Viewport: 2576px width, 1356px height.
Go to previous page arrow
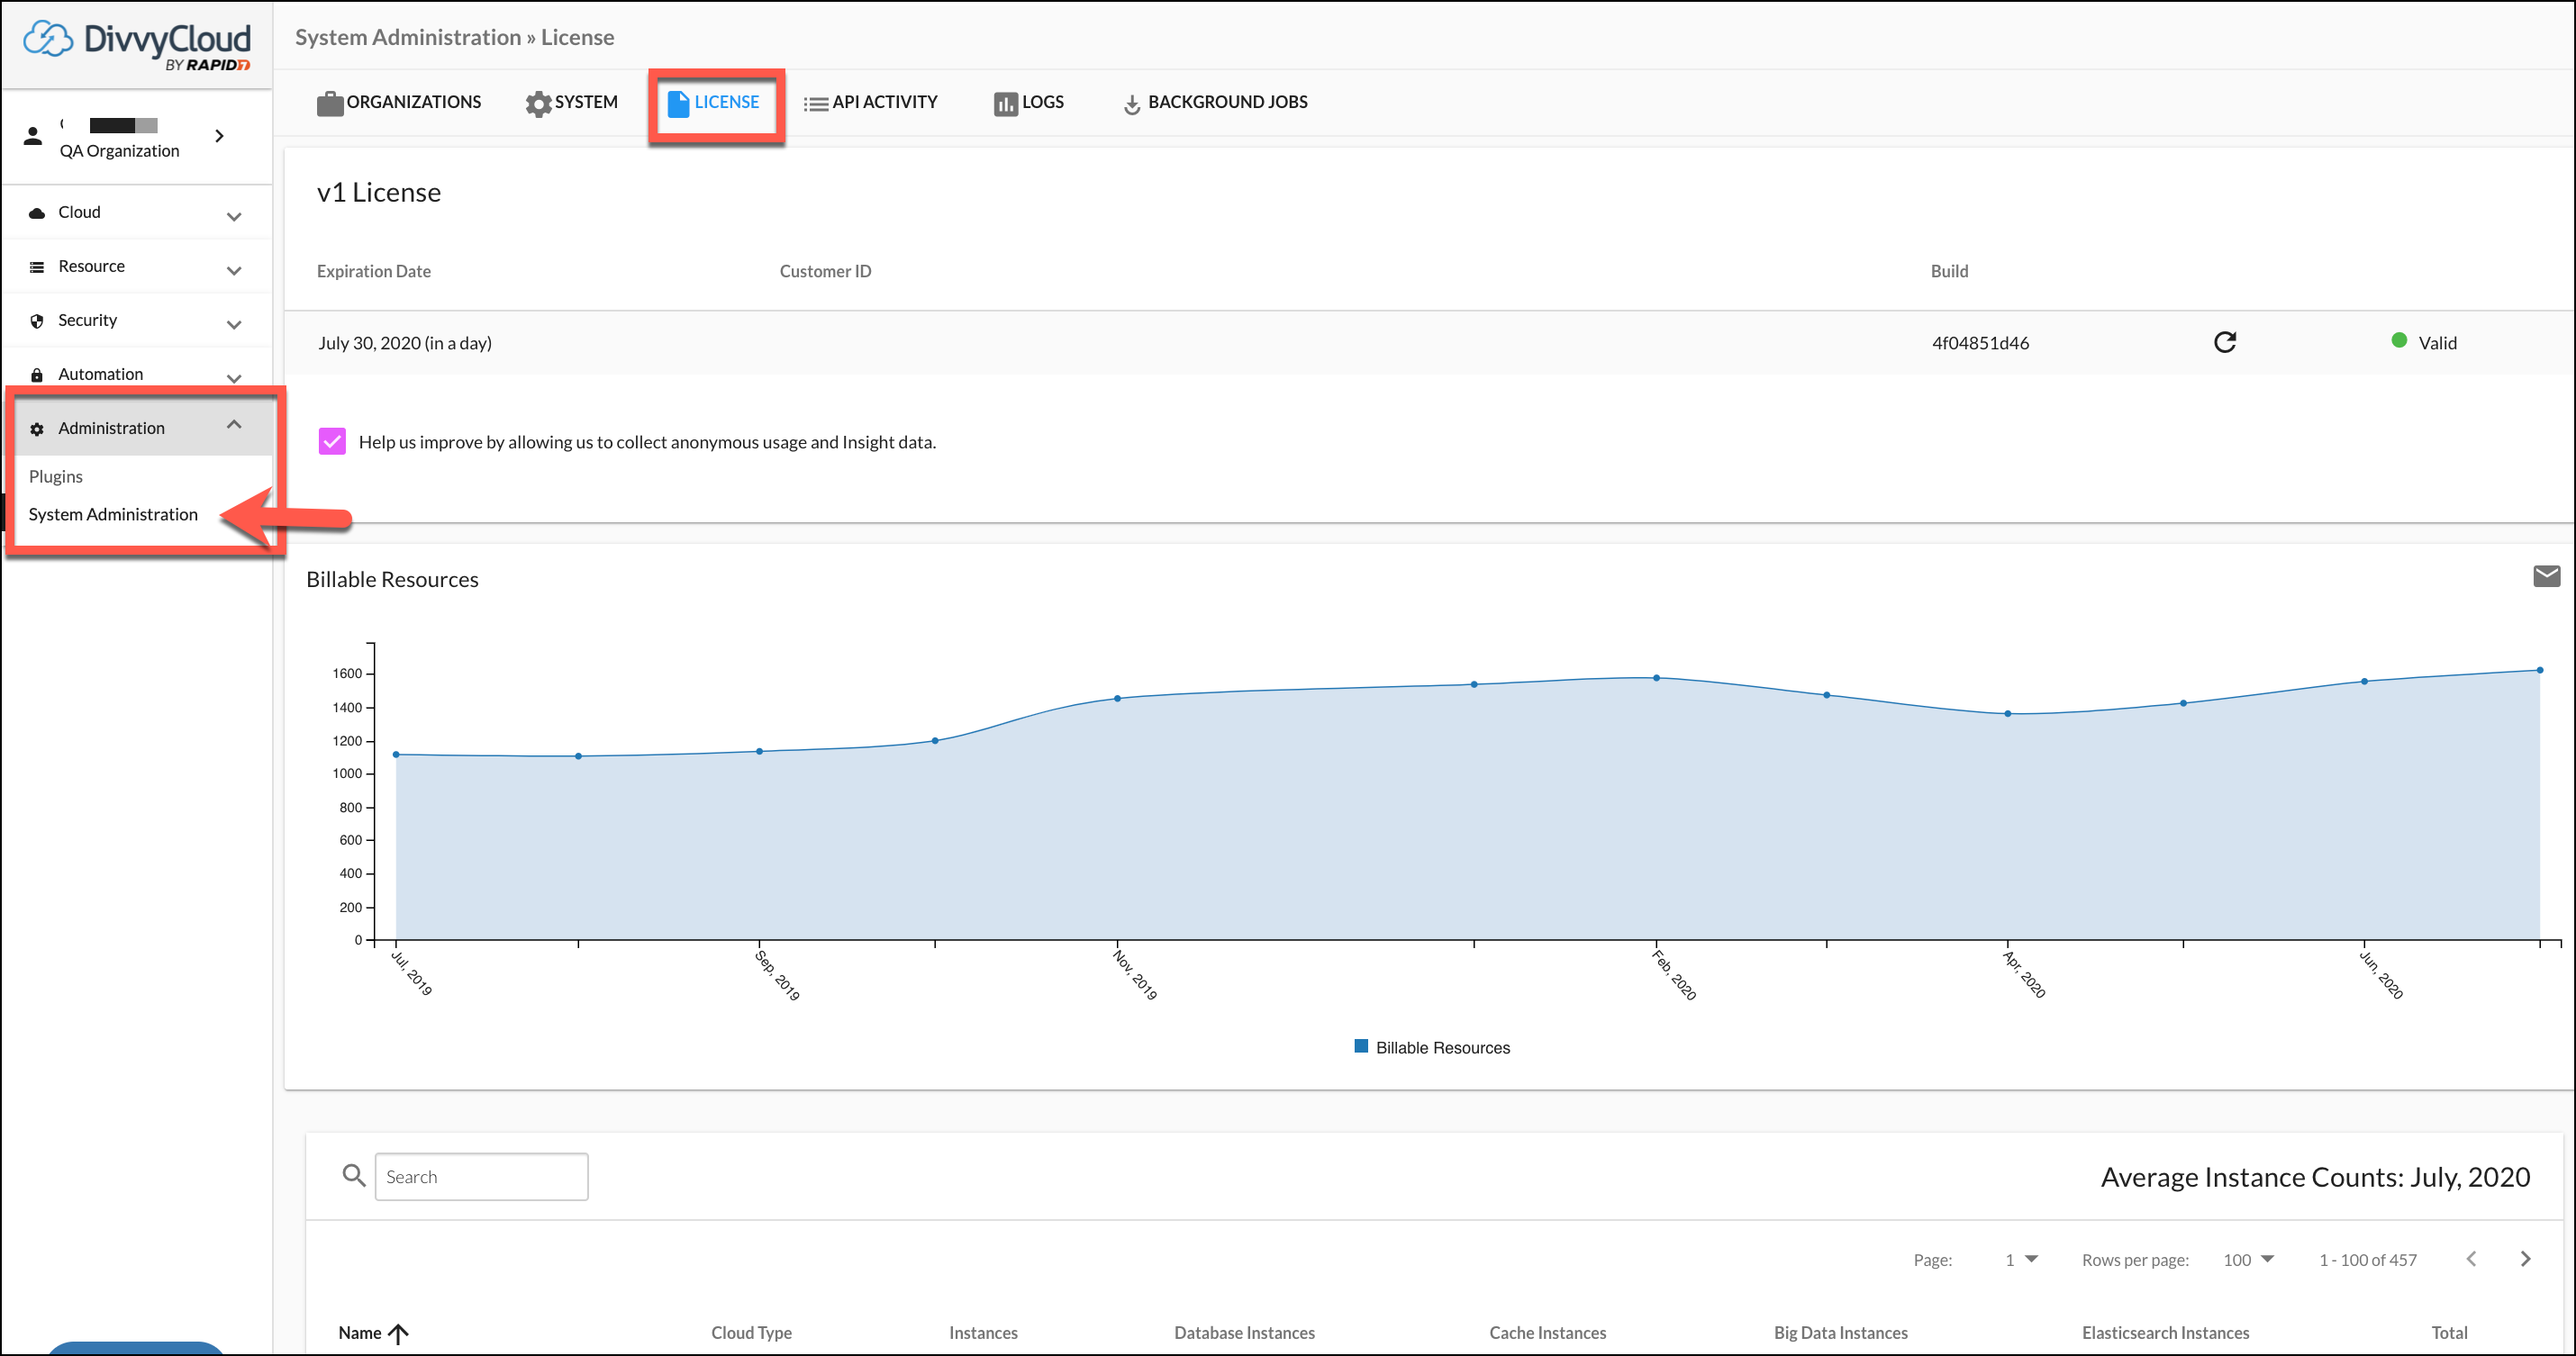[x=2471, y=1259]
